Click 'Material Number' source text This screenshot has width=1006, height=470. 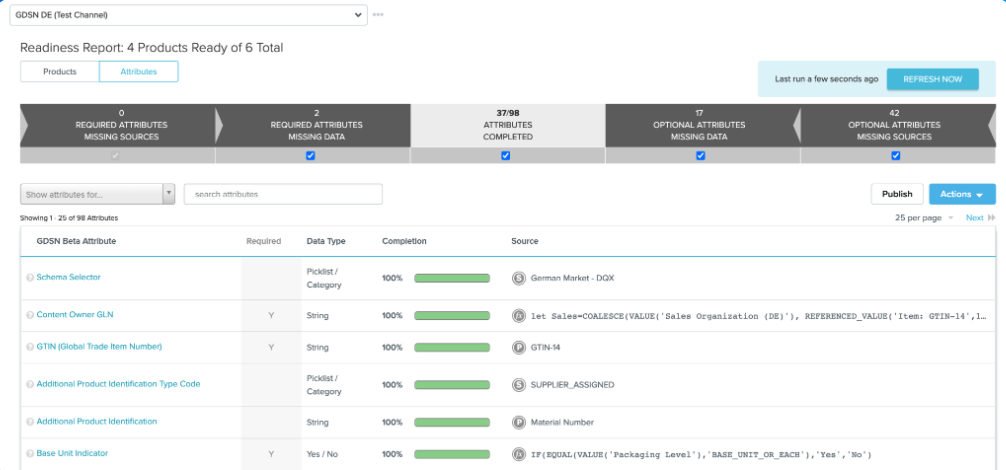click(x=563, y=422)
